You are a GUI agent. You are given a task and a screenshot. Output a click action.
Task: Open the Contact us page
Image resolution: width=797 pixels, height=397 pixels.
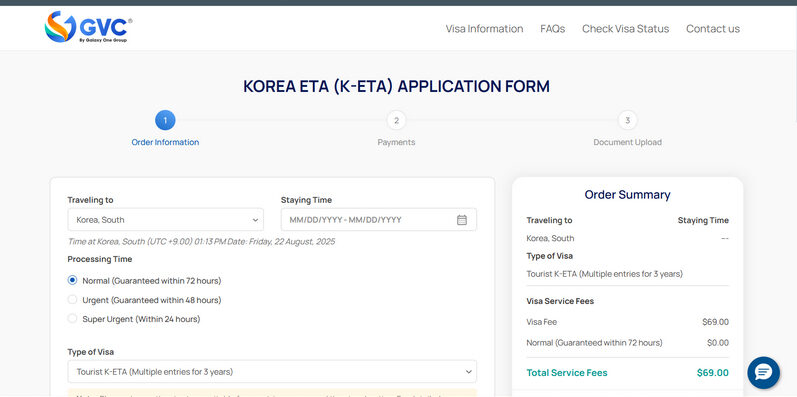713,29
